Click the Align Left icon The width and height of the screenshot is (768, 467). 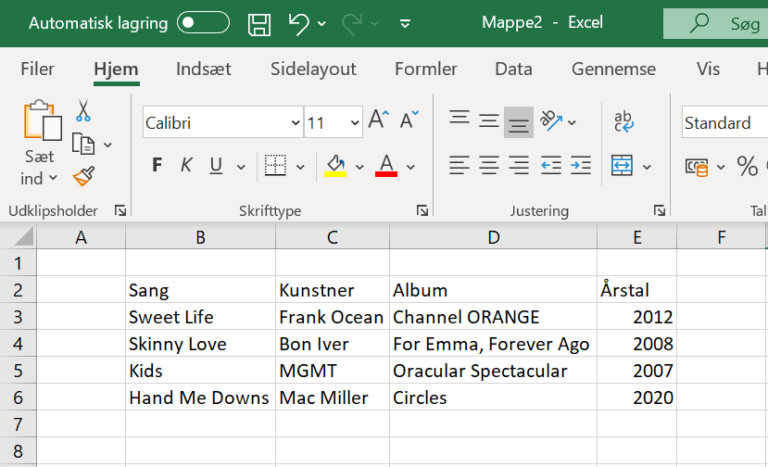(x=459, y=166)
